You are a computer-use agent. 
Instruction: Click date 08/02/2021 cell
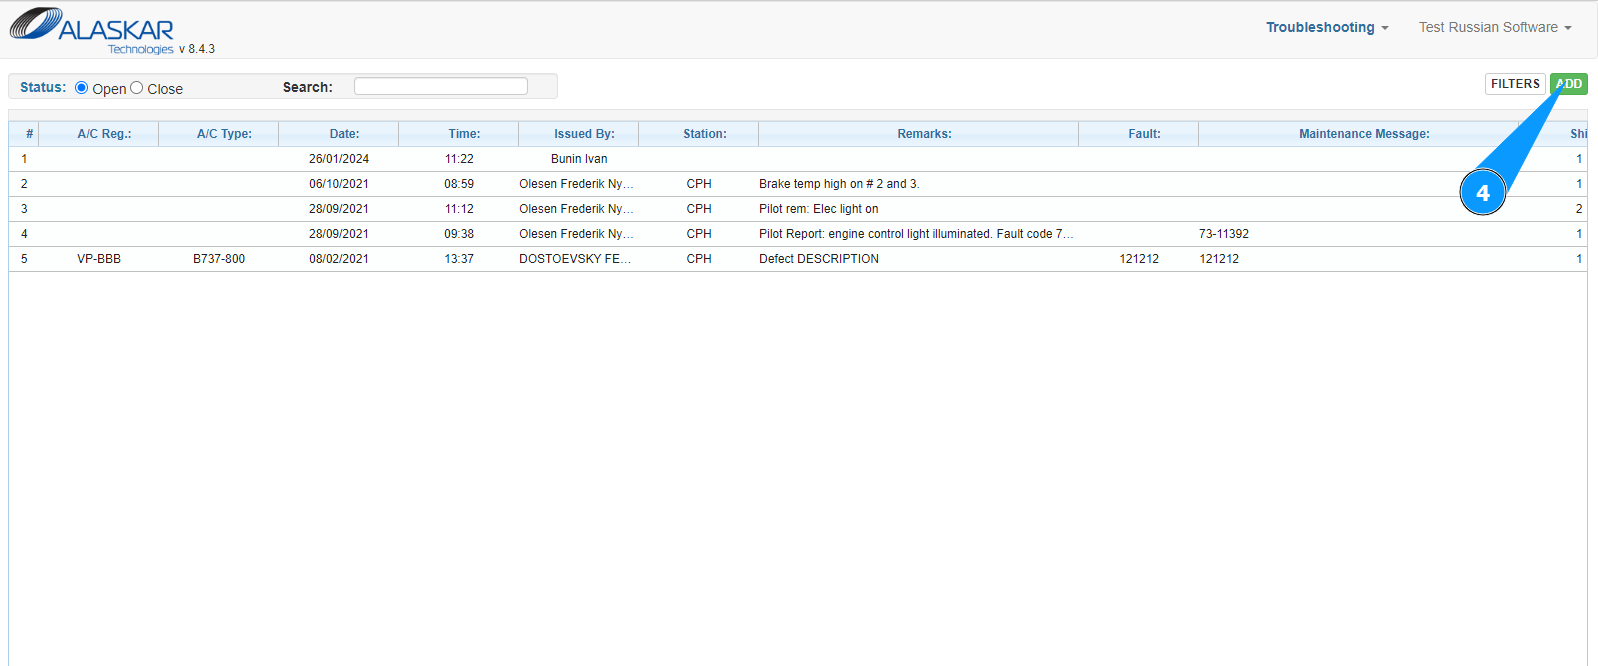tap(339, 259)
